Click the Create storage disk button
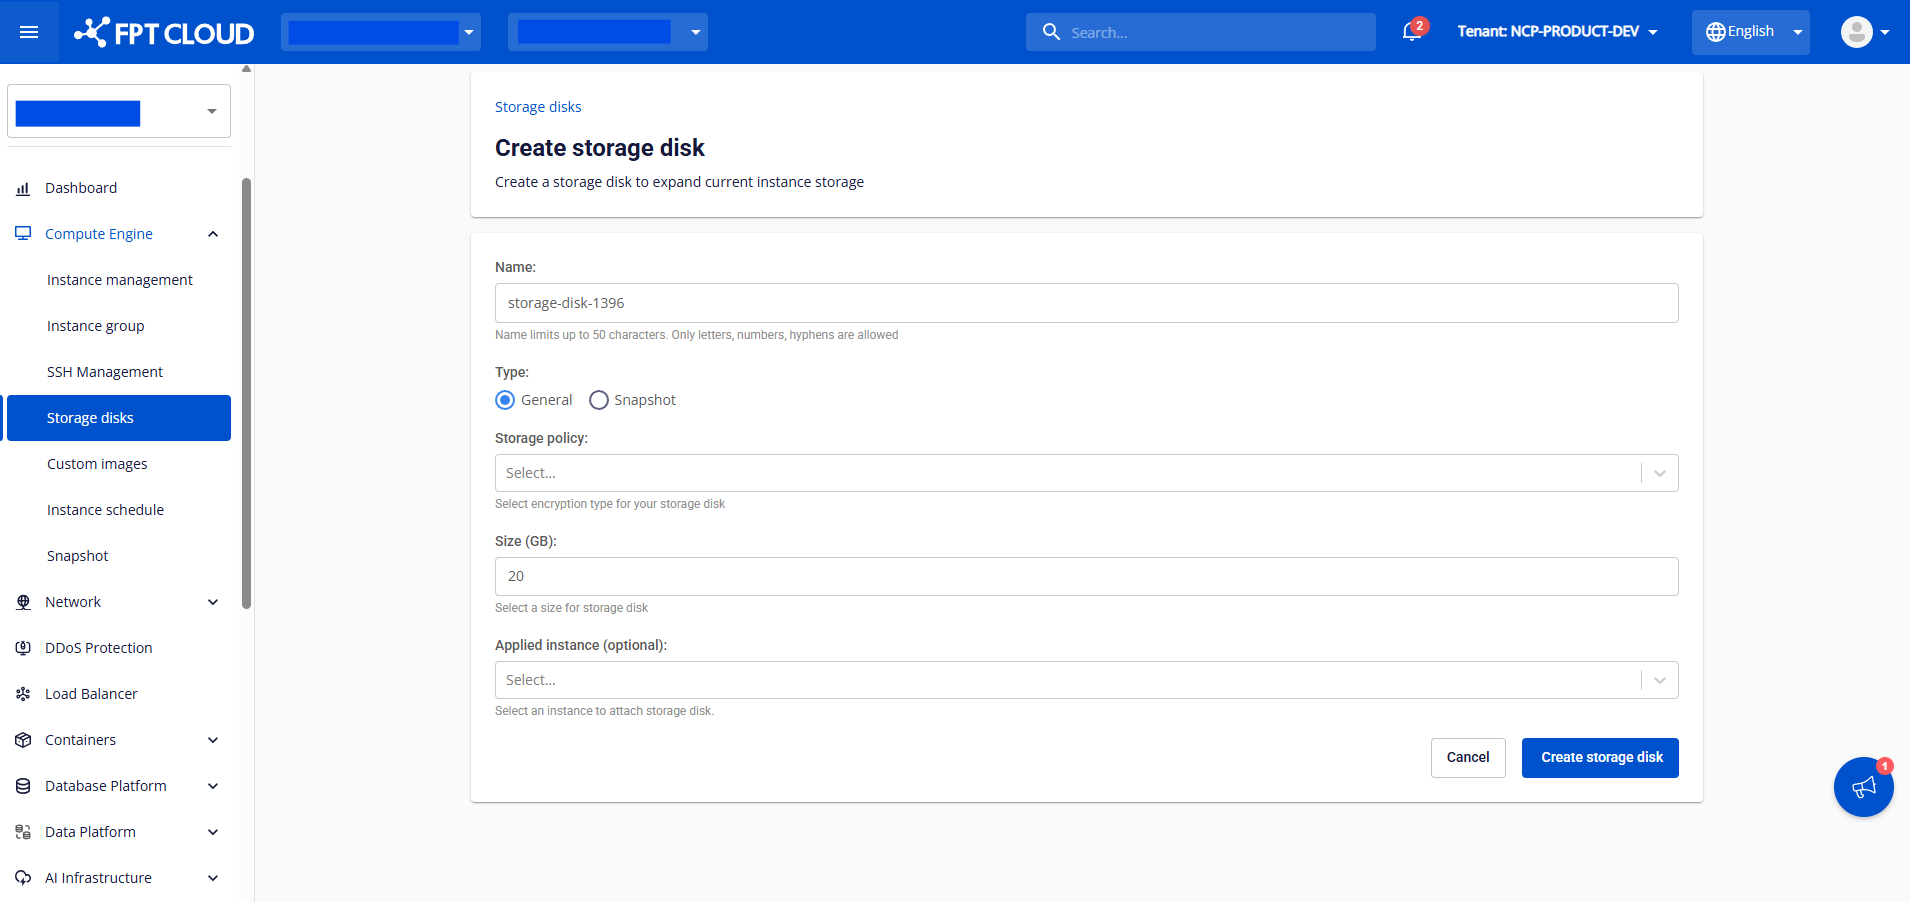This screenshot has height=902, width=1910. (x=1600, y=757)
